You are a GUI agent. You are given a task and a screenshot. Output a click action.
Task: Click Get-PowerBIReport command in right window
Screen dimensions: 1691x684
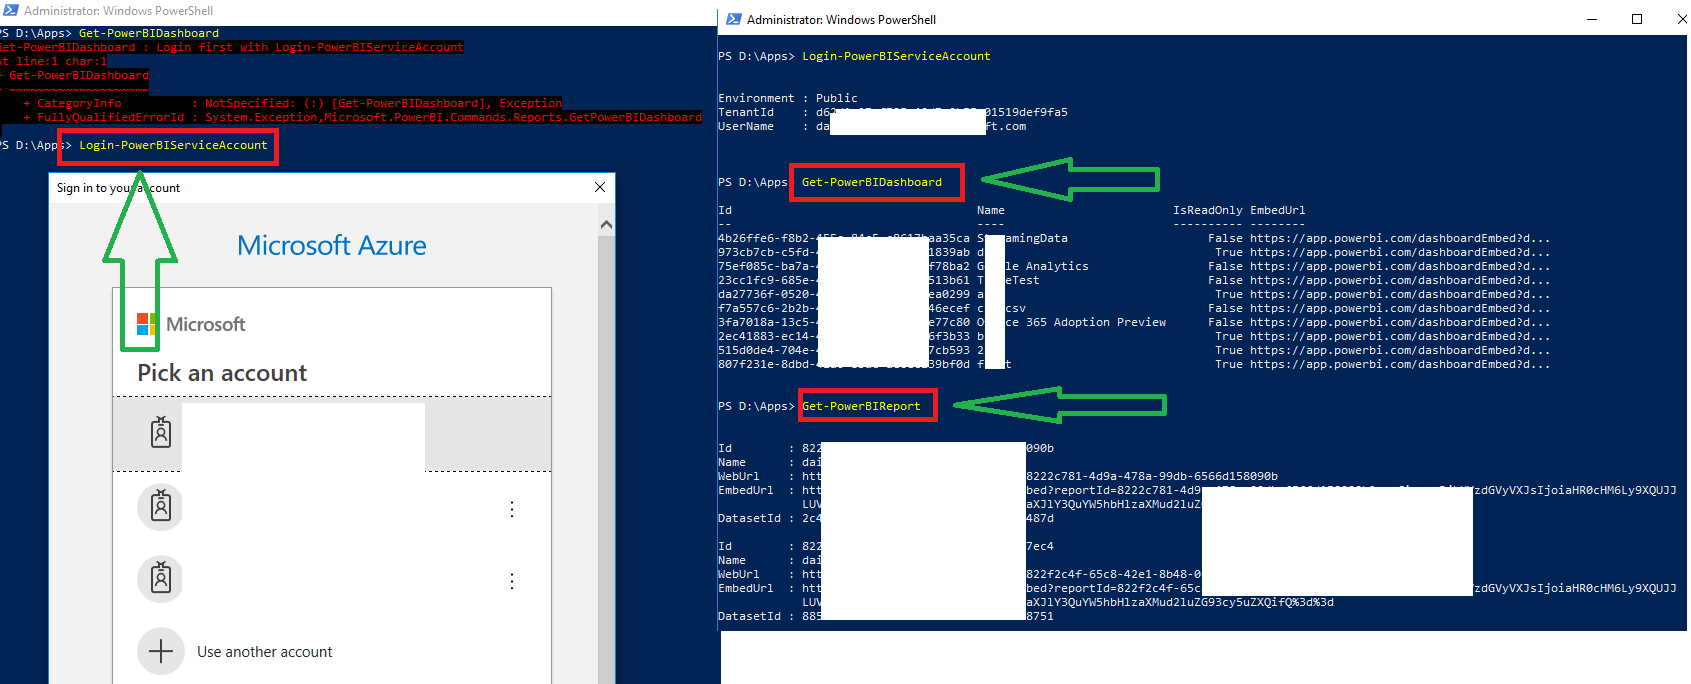[x=861, y=406]
